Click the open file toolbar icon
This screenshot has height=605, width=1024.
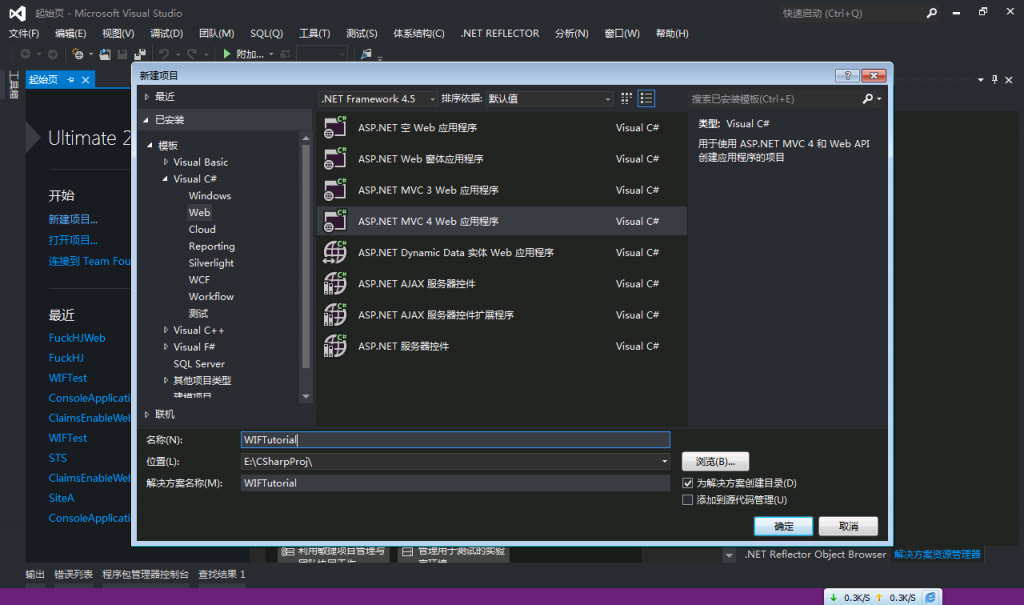pyautogui.click(x=104, y=54)
